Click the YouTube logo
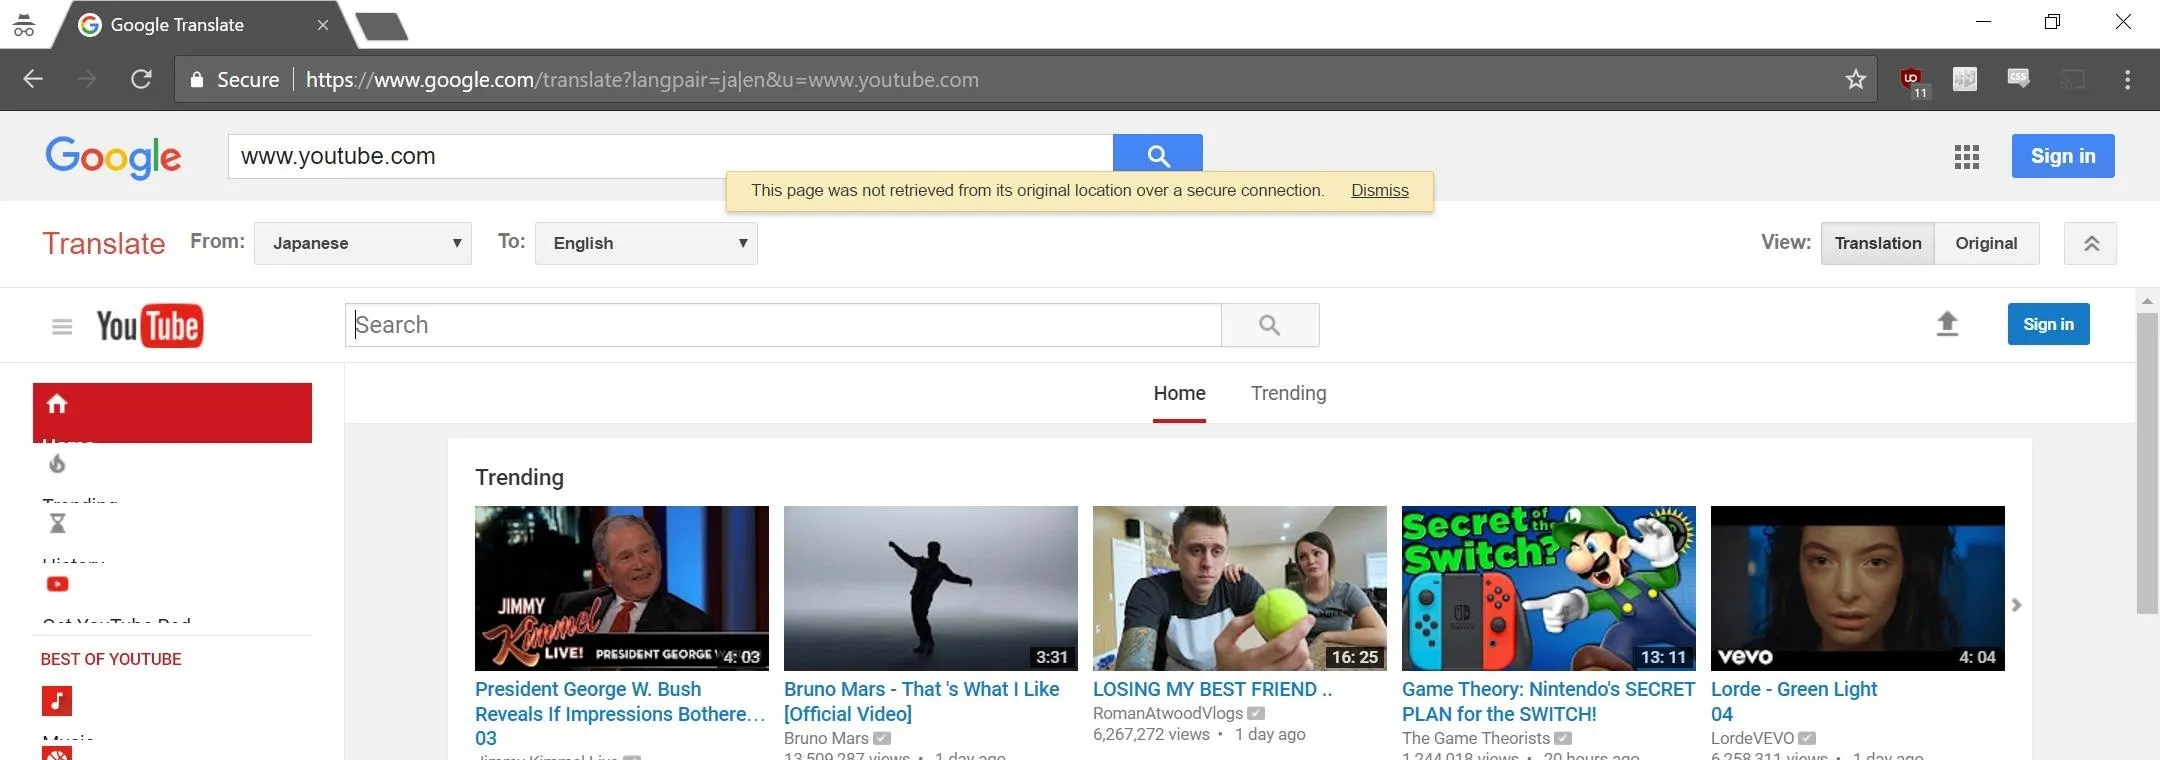2160x760 pixels. point(149,325)
